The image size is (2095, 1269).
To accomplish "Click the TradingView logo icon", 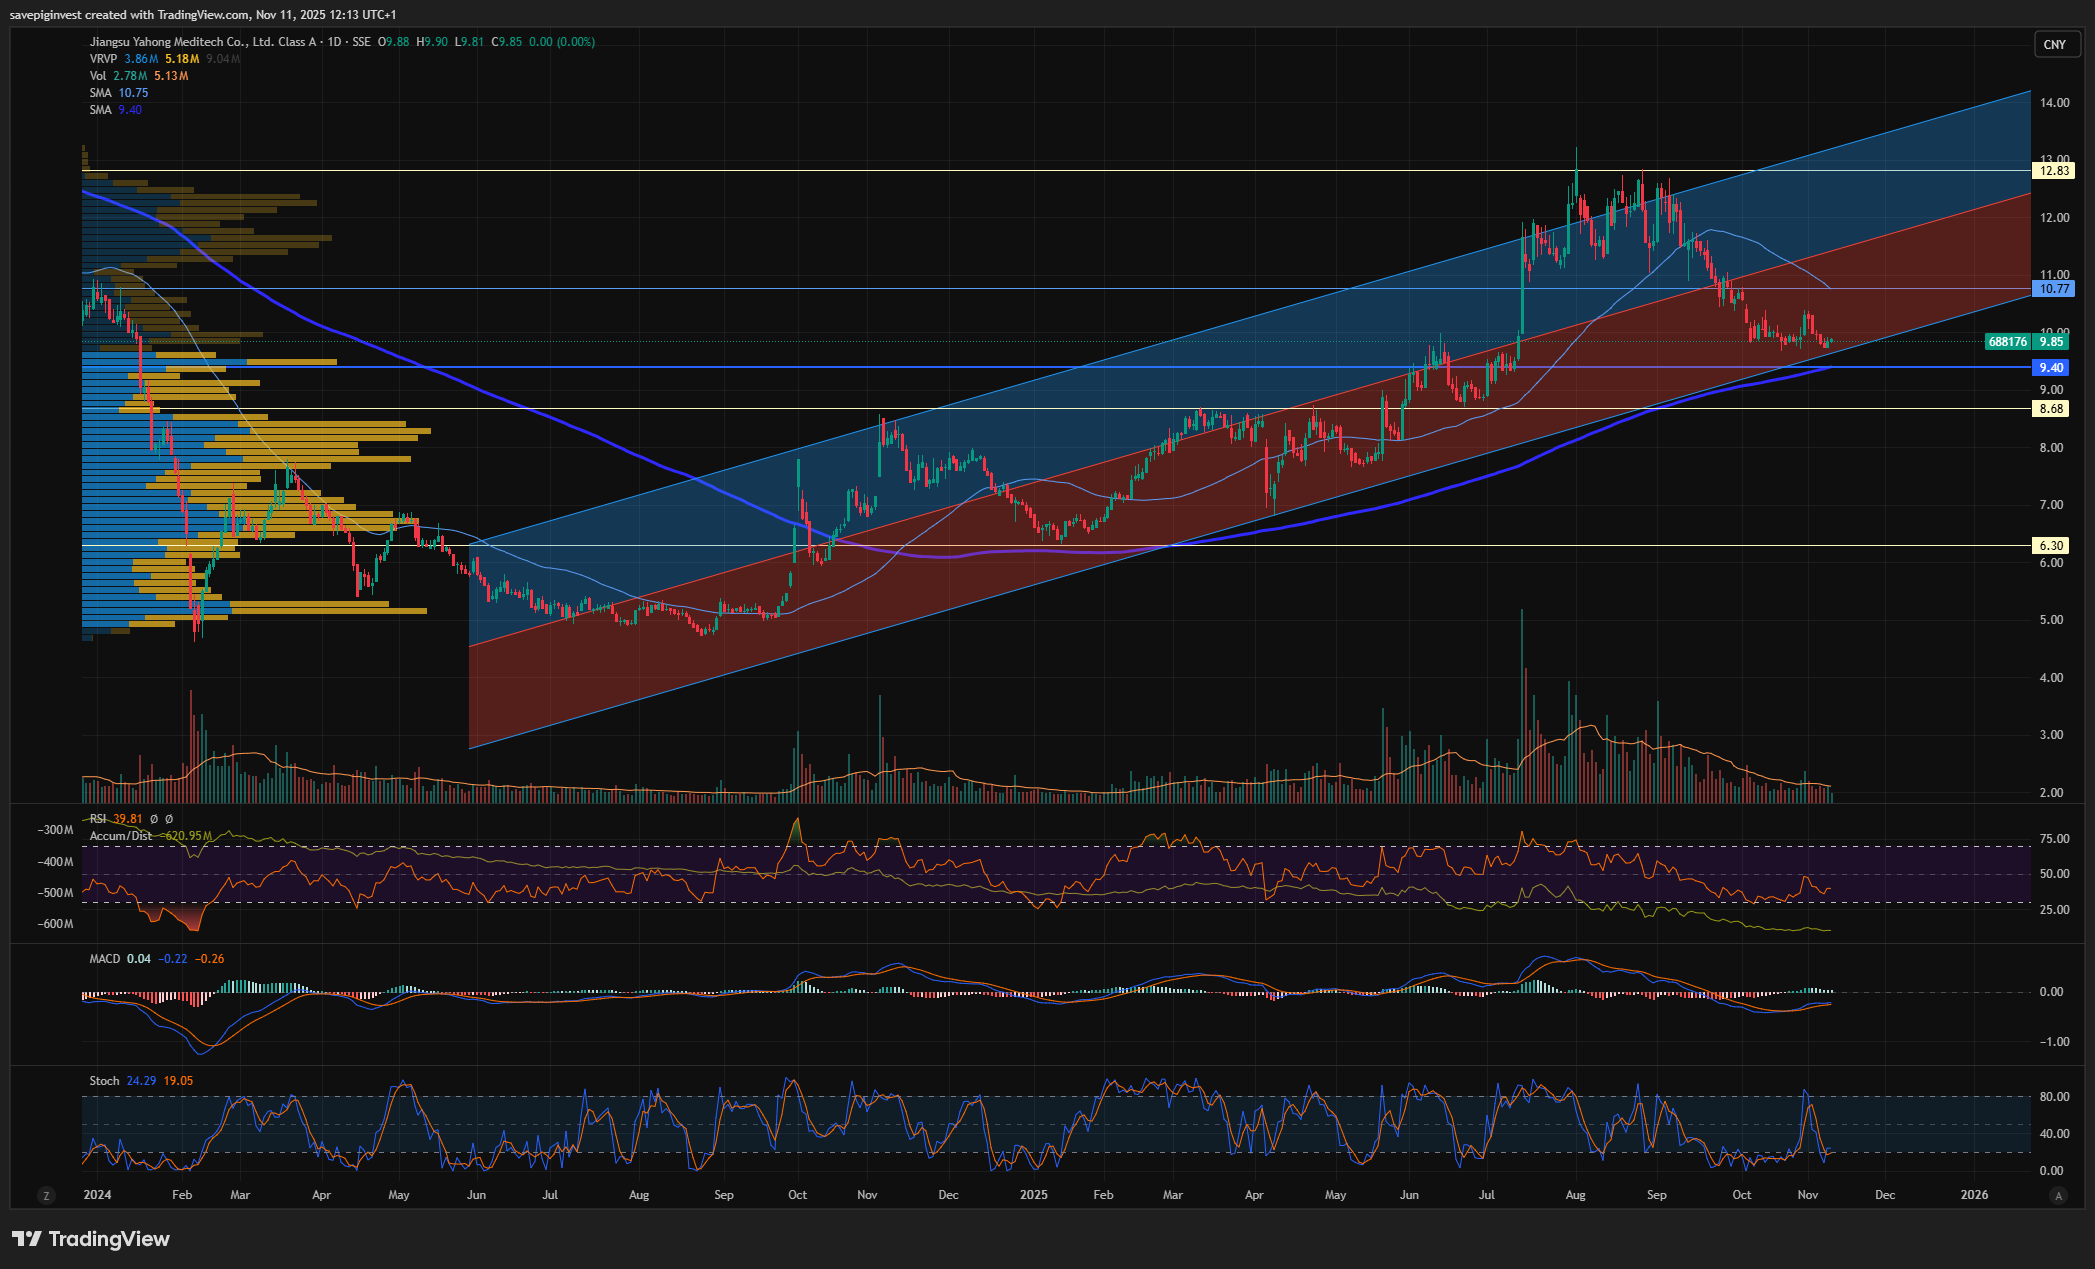I will pyautogui.click(x=27, y=1239).
